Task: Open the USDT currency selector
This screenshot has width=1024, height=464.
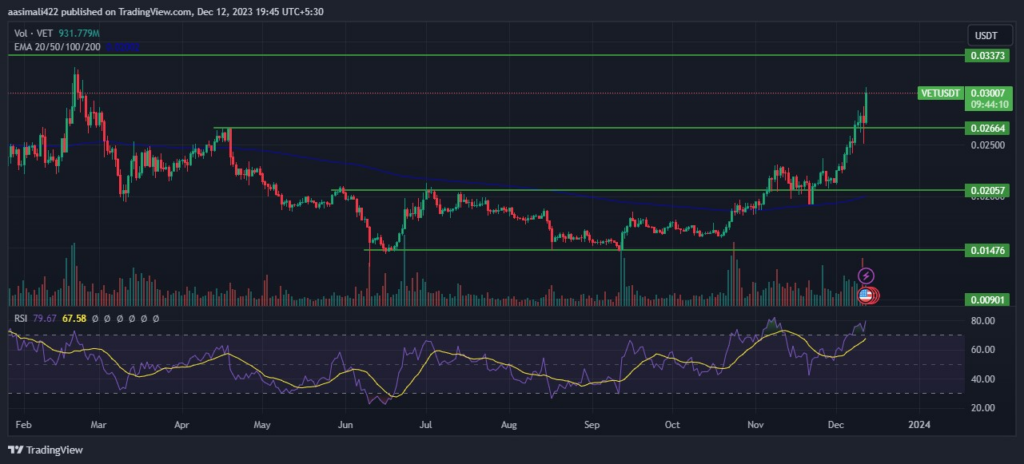Action: click(x=989, y=36)
